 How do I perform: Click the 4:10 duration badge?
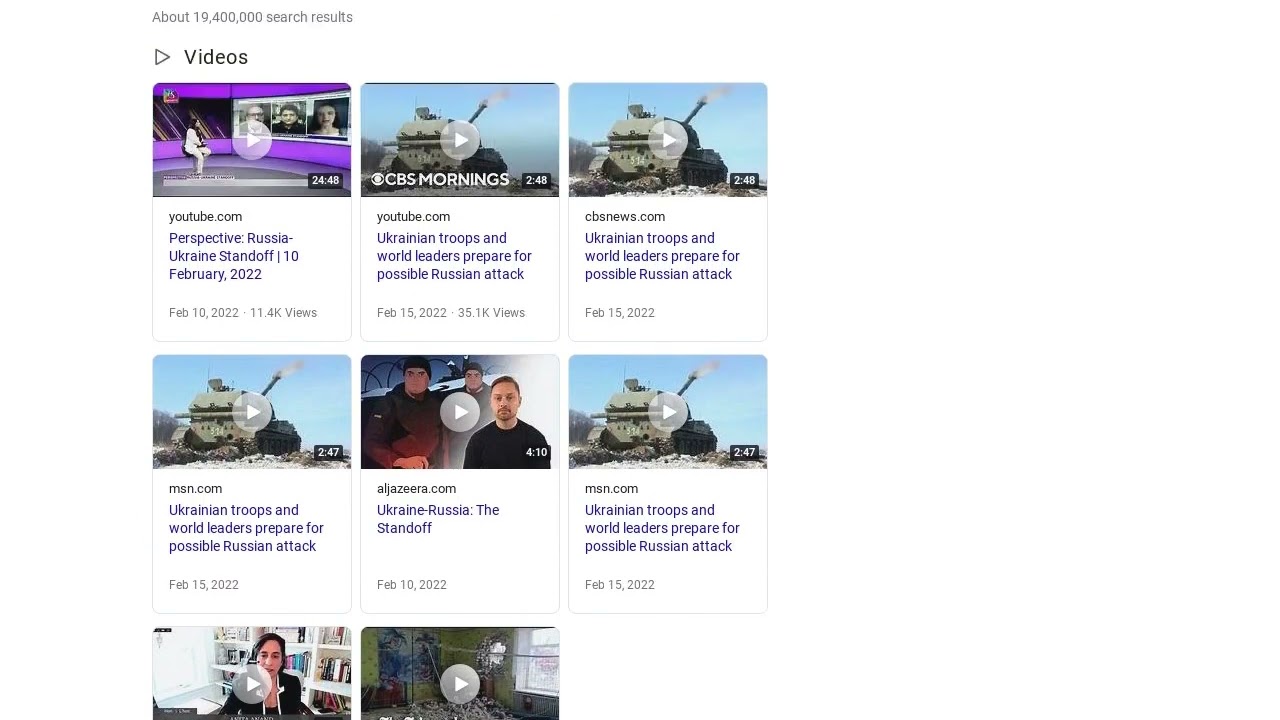coord(537,453)
